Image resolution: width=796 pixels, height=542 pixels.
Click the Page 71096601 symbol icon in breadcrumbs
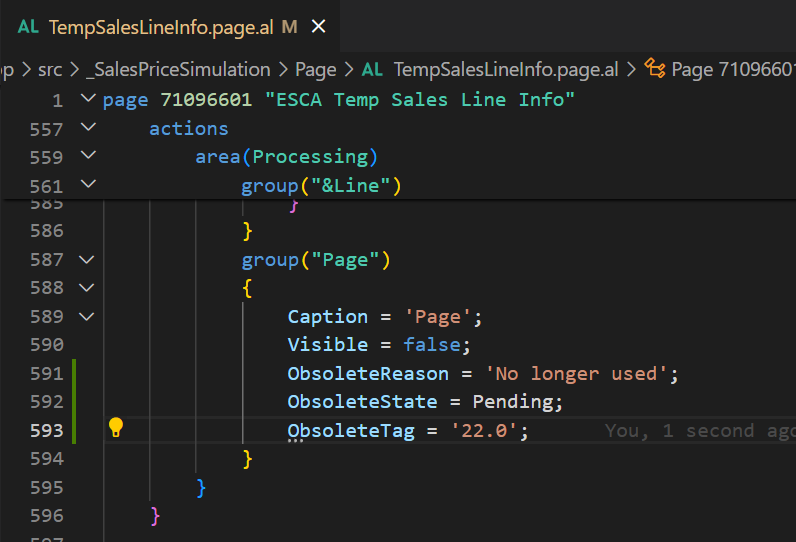pyautogui.click(x=655, y=69)
